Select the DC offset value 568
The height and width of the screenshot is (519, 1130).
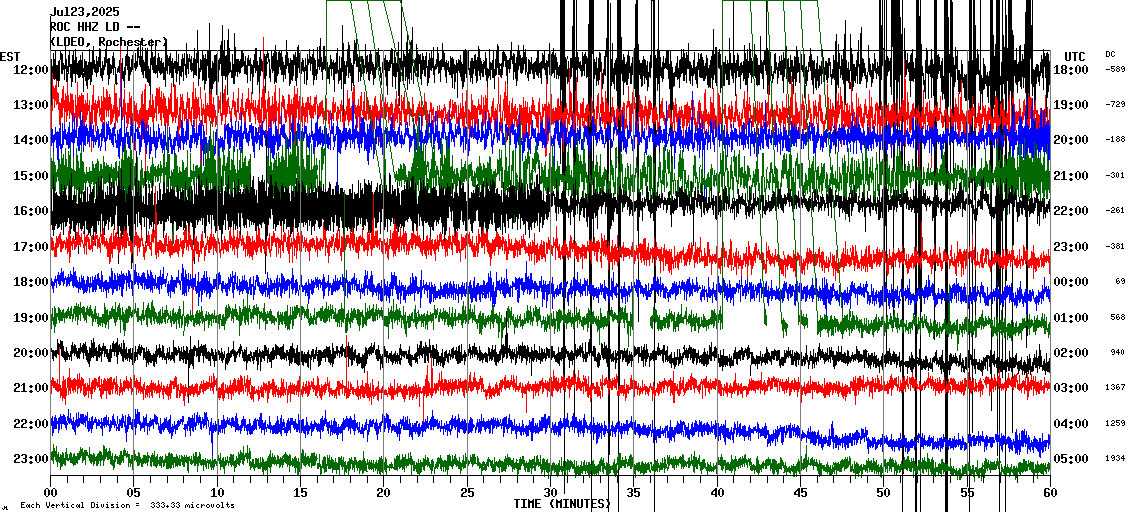pyautogui.click(x=1119, y=317)
